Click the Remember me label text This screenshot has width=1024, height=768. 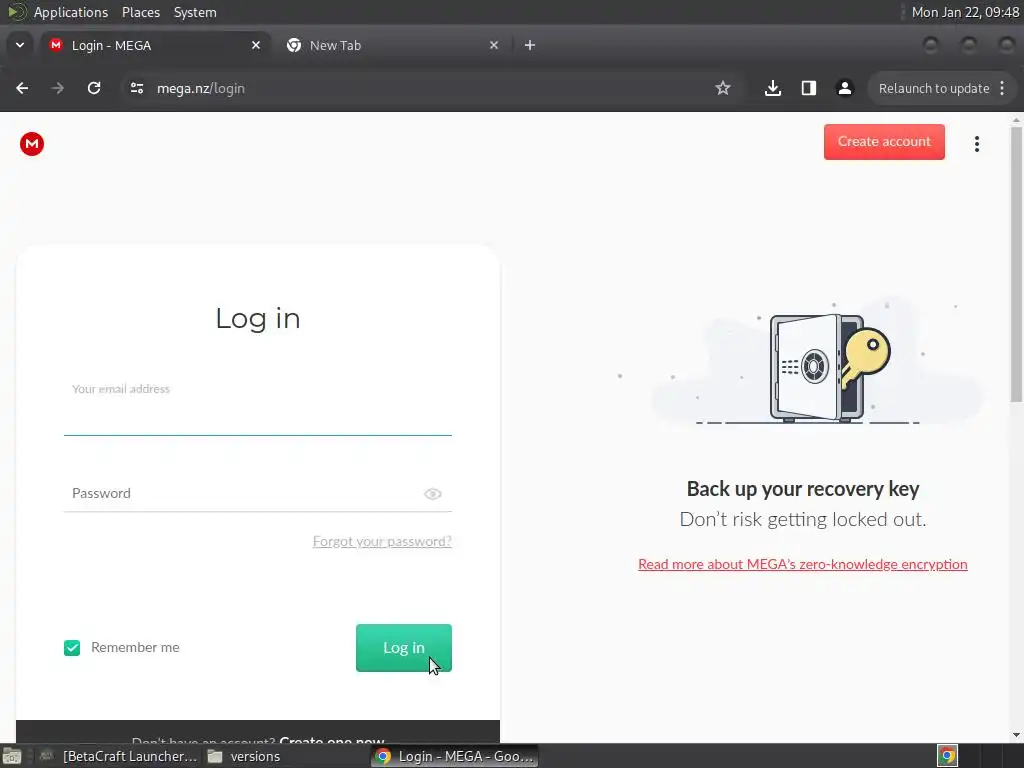click(x=135, y=647)
